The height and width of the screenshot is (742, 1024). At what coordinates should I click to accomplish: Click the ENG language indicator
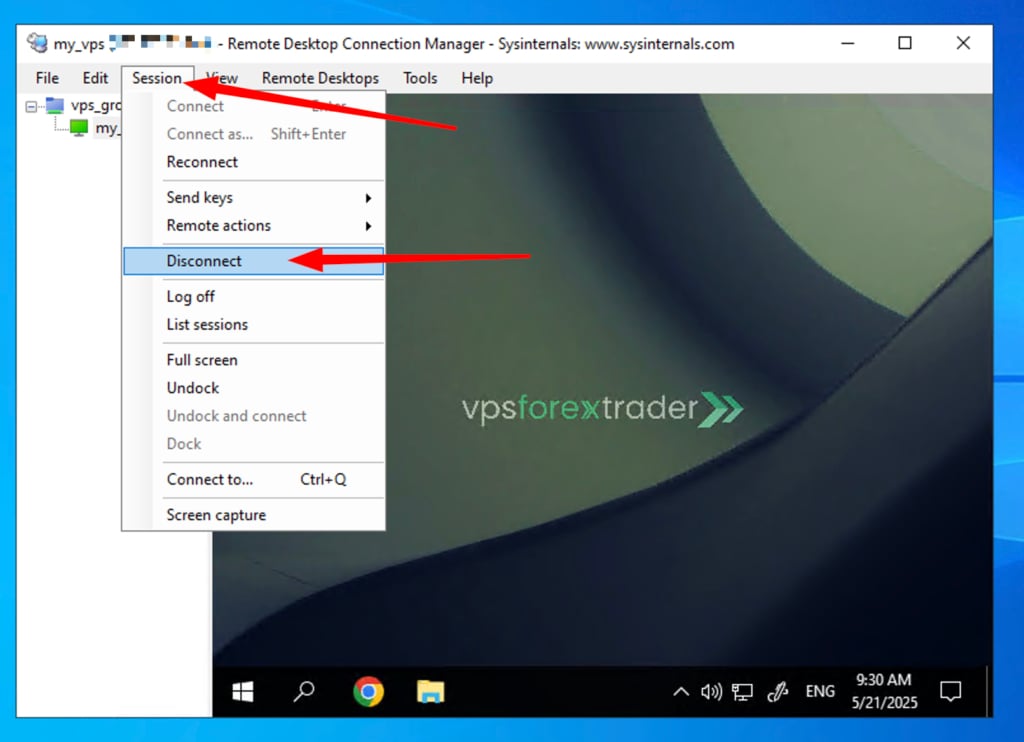820,692
